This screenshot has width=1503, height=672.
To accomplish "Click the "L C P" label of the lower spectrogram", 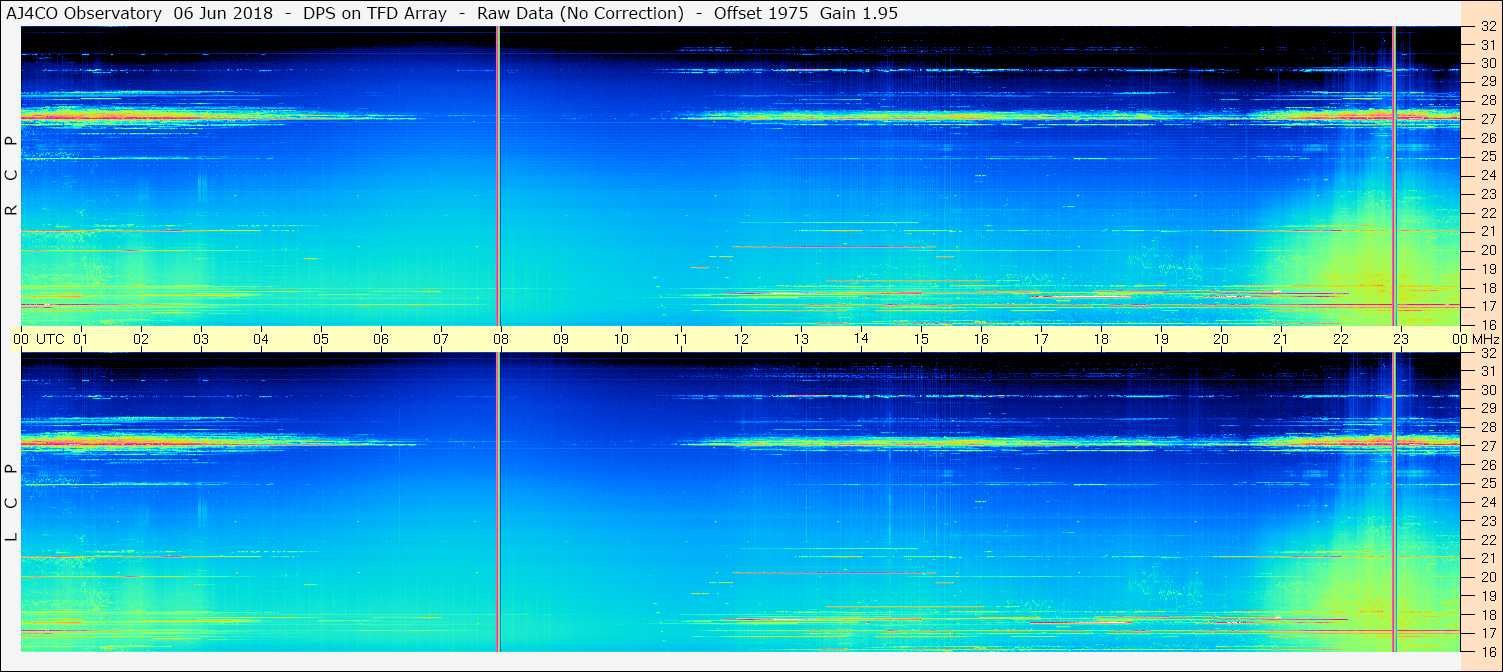I will click(12, 503).
